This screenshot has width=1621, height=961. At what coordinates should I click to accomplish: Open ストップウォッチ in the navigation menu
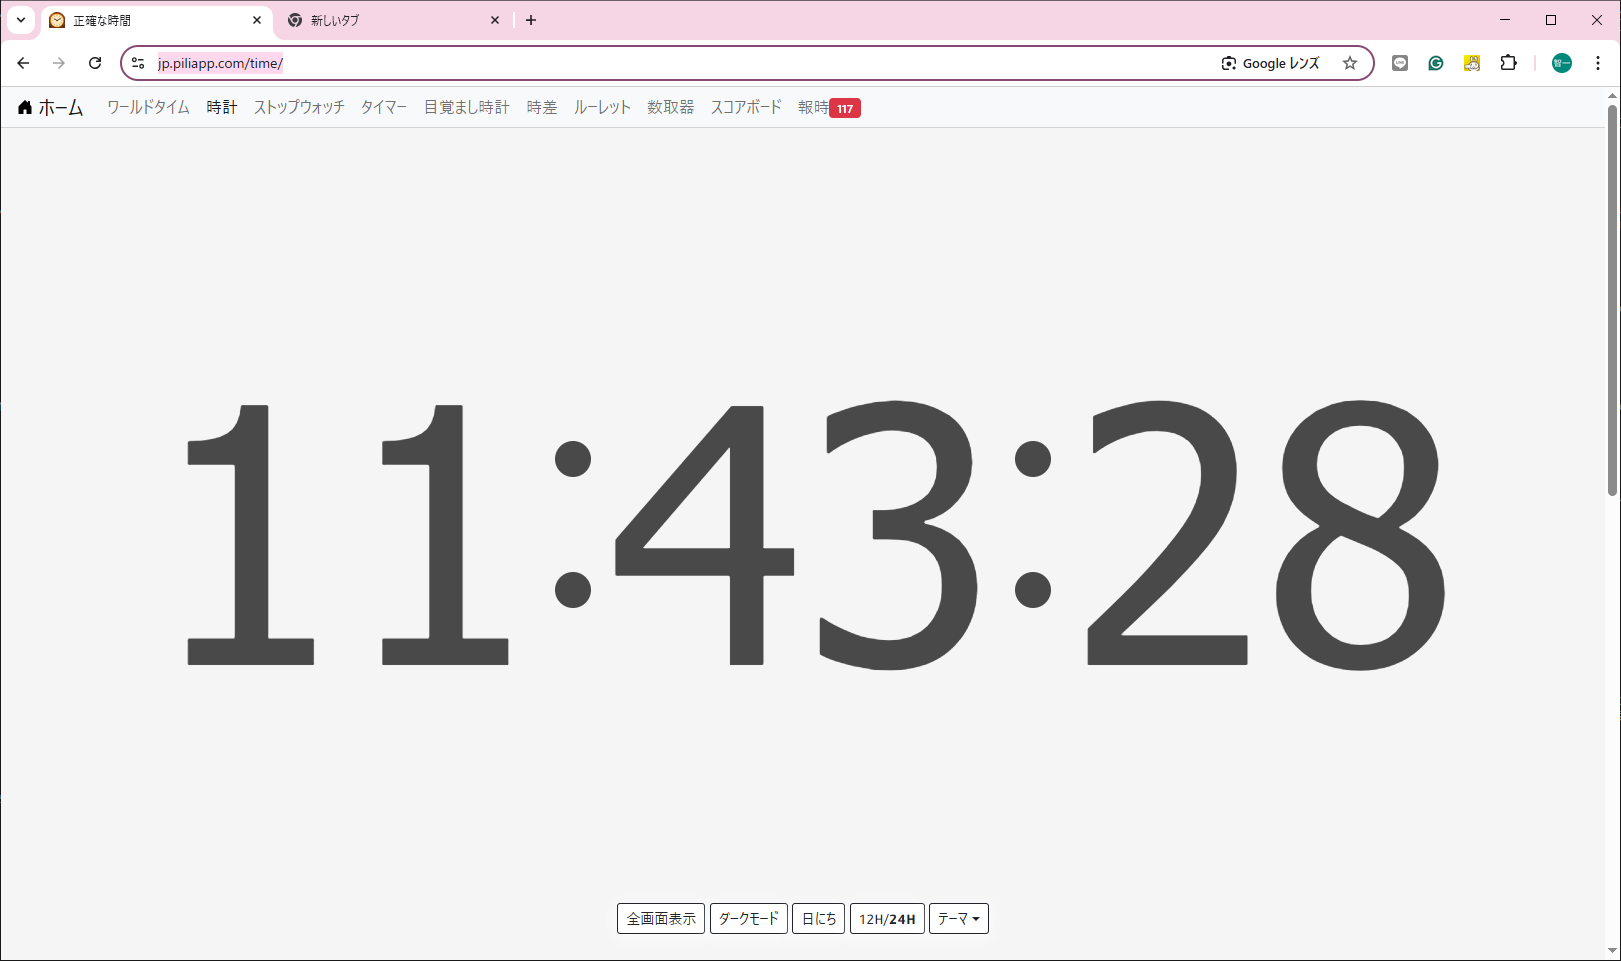click(x=299, y=108)
